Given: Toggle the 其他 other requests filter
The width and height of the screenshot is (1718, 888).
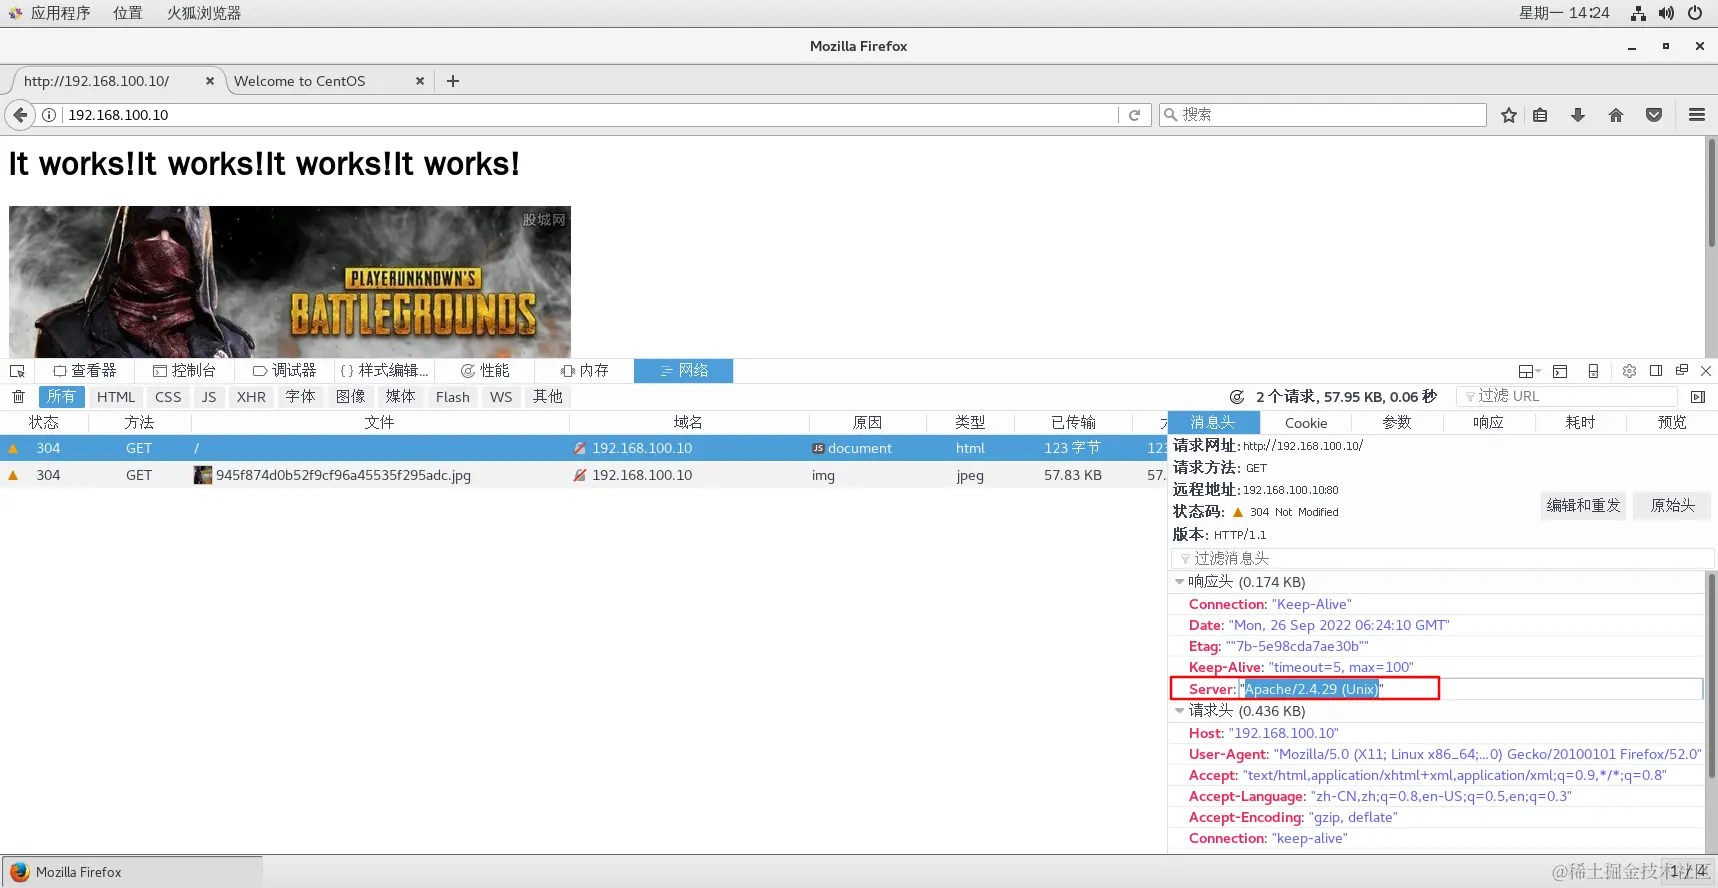Looking at the screenshot, I should coord(547,397).
